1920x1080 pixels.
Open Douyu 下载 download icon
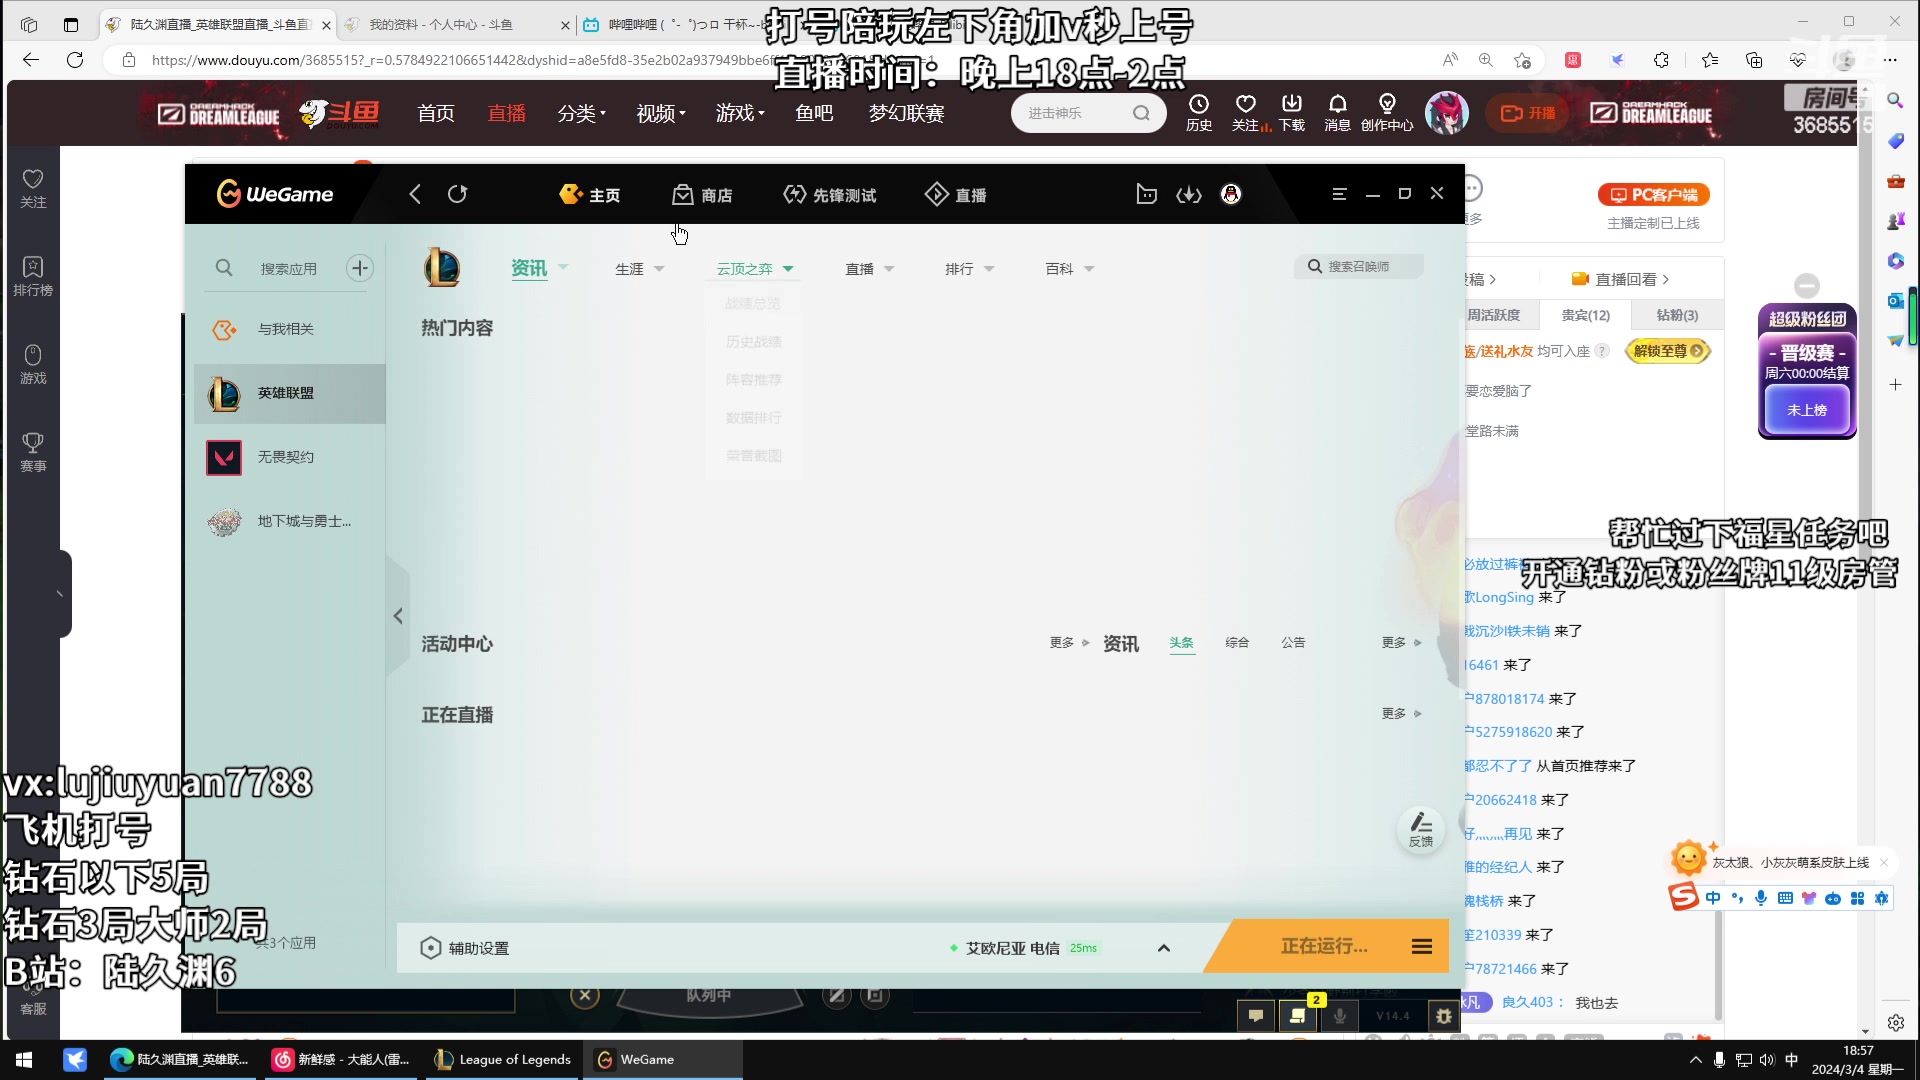pyautogui.click(x=1292, y=112)
